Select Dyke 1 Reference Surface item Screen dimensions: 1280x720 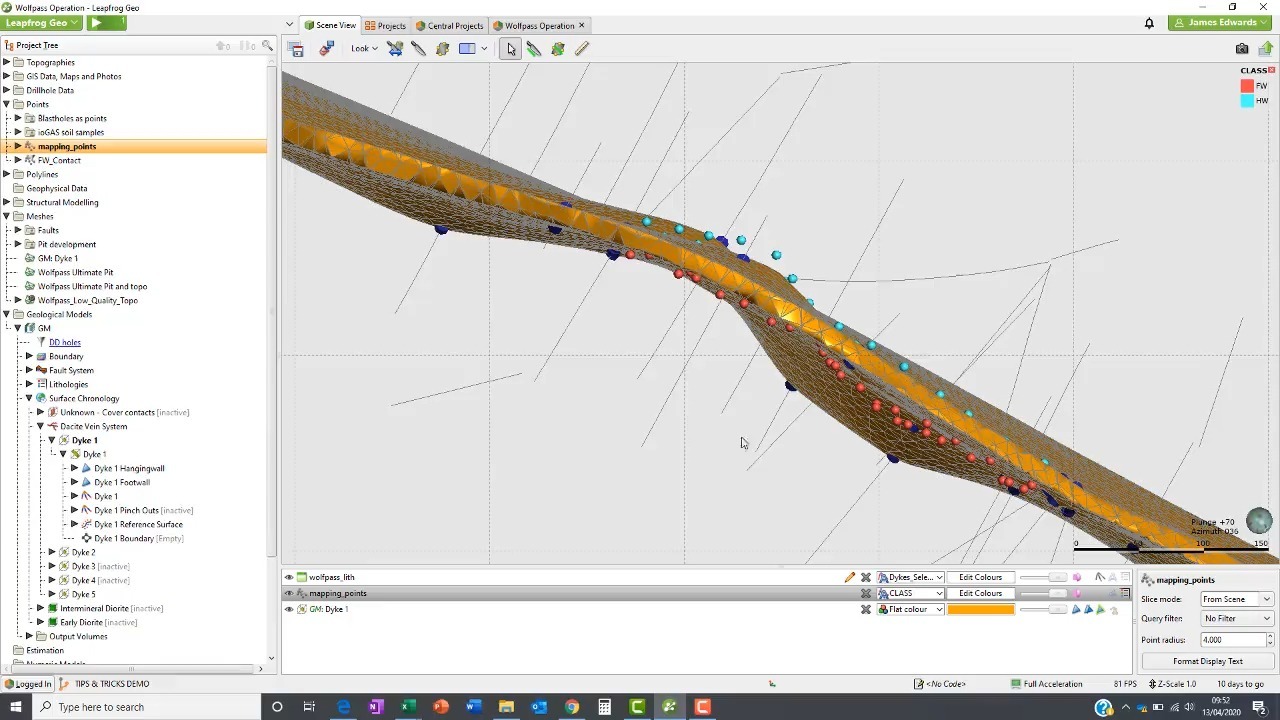138,524
